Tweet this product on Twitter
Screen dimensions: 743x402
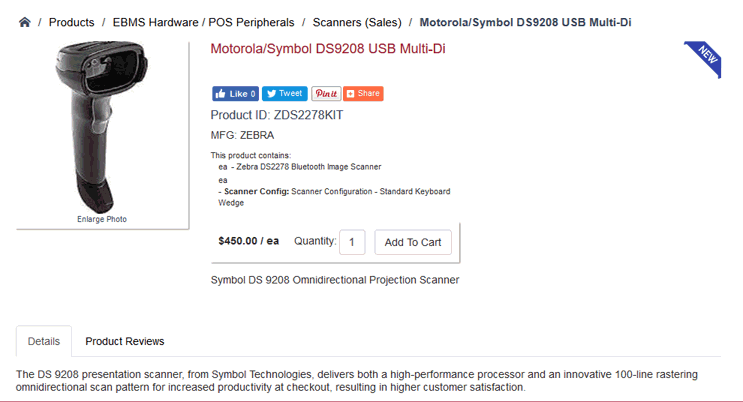pos(285,94)
